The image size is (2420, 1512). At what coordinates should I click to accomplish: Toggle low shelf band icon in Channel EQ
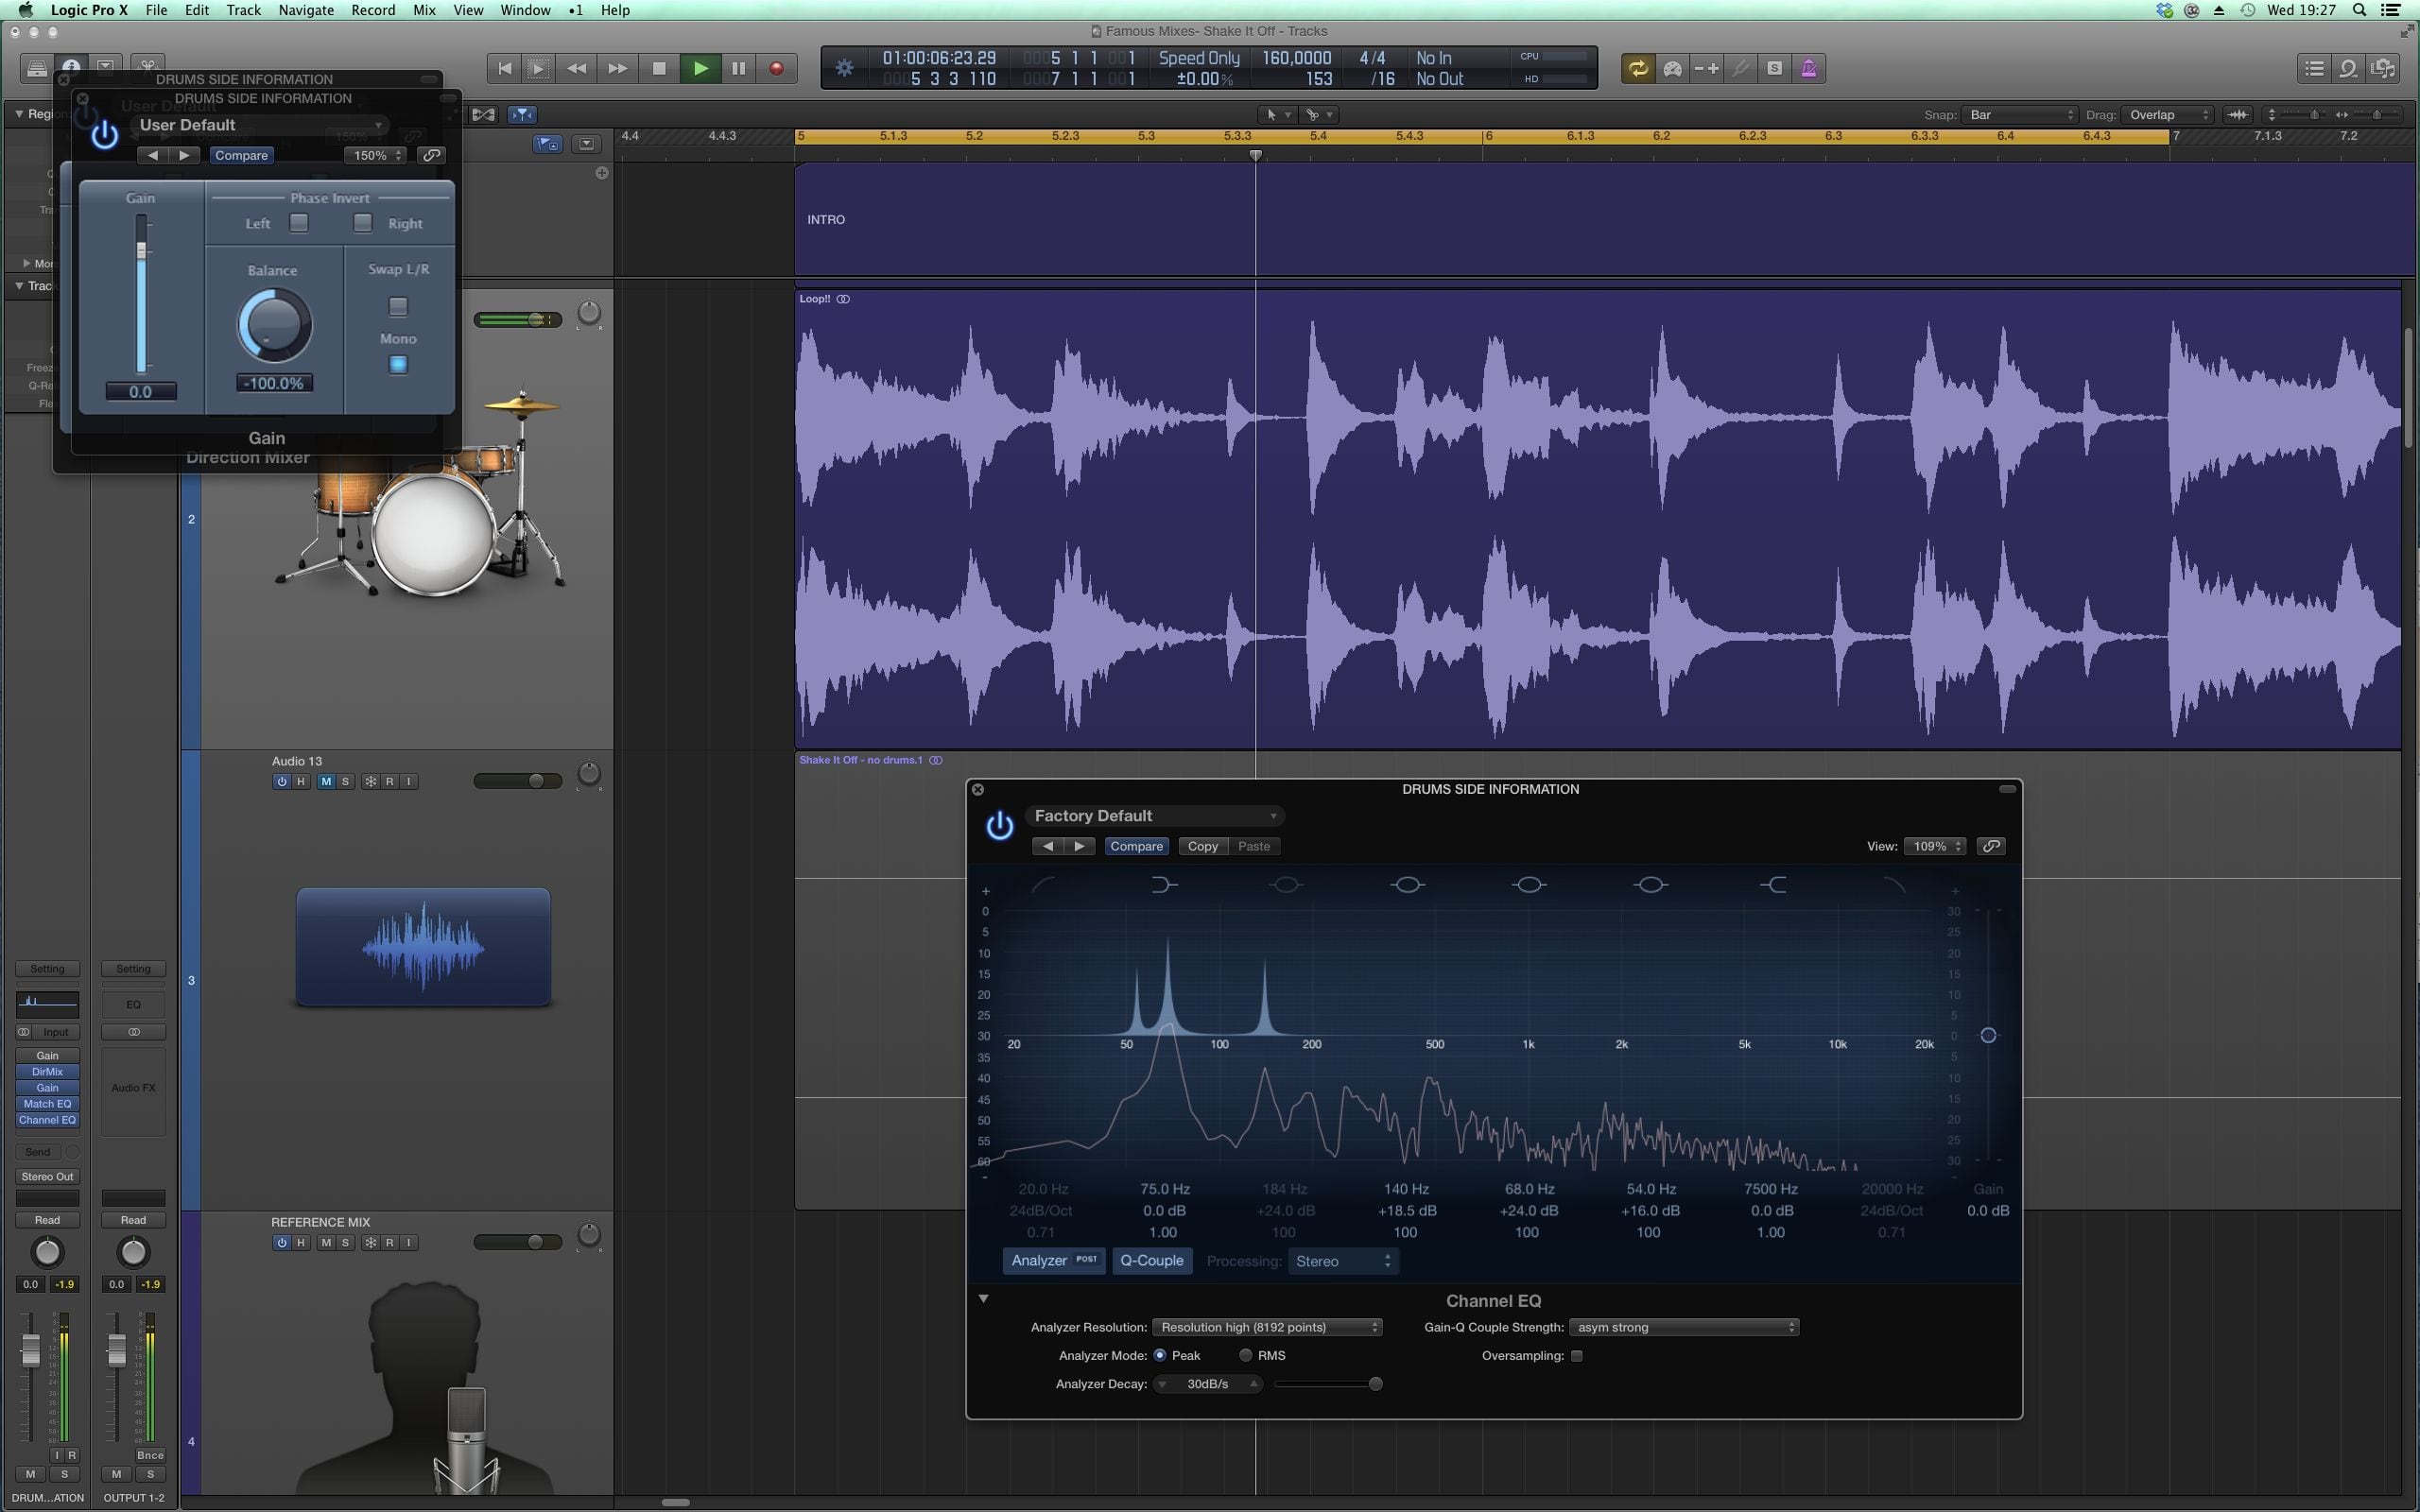click(x=1164, y=884)
